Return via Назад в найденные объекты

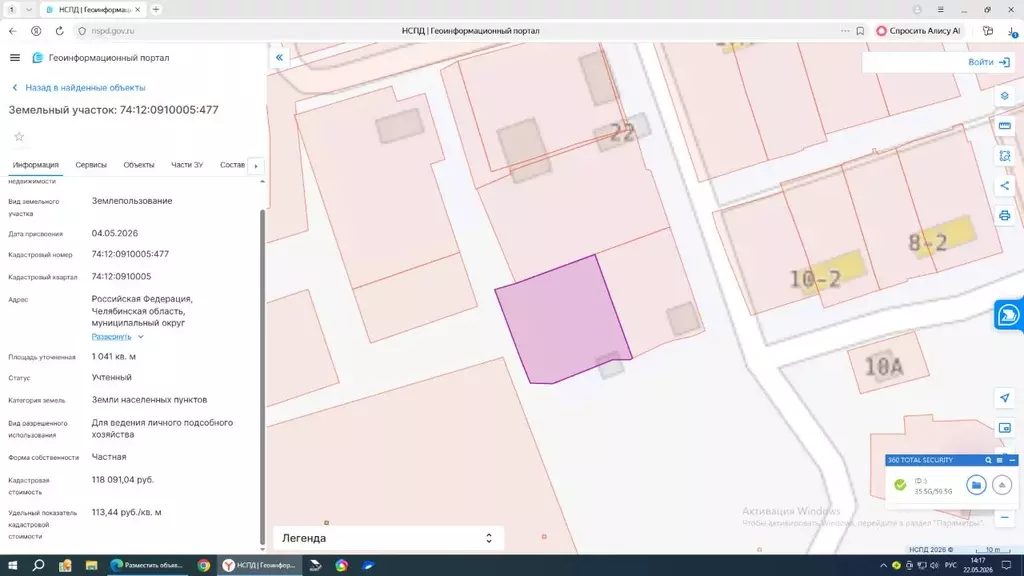(x=79, y=88)
